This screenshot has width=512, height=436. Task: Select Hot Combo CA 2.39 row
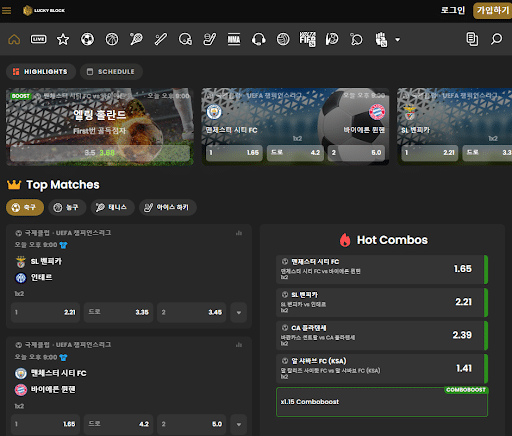tap(382, 336)
